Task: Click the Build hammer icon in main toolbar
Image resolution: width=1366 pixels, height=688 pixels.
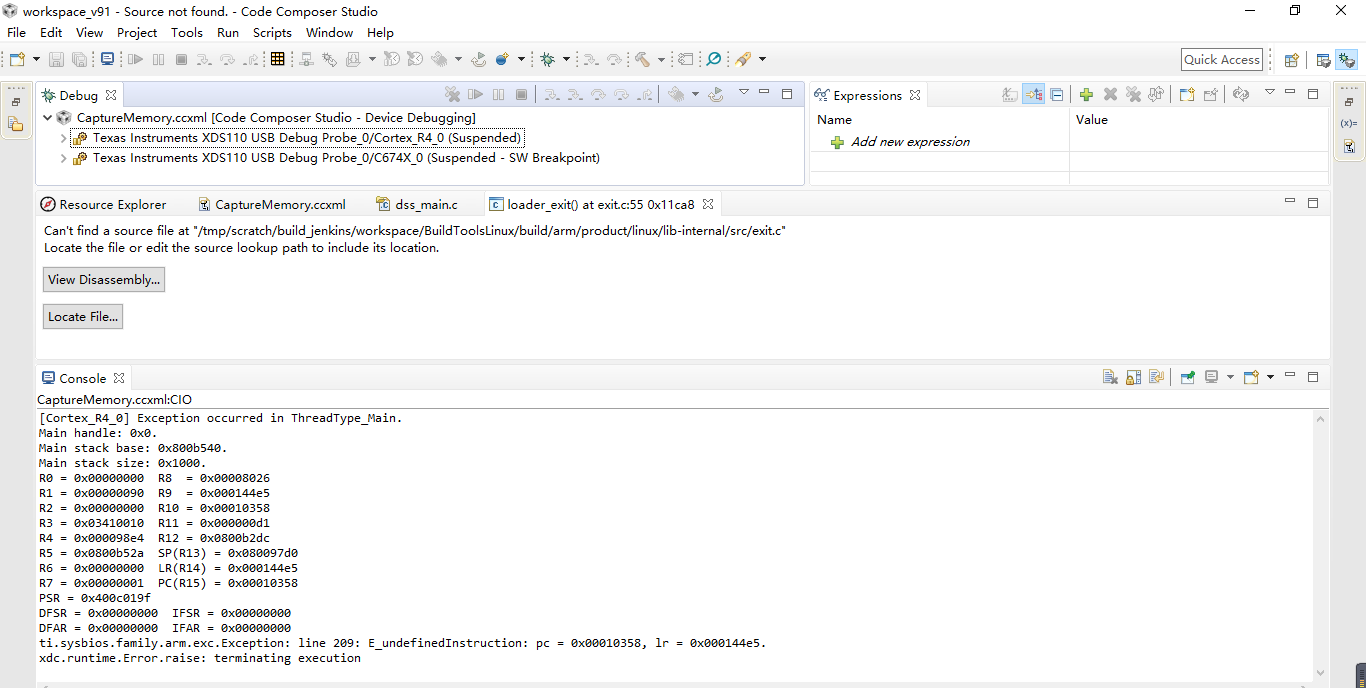Action: pos(643,59)
